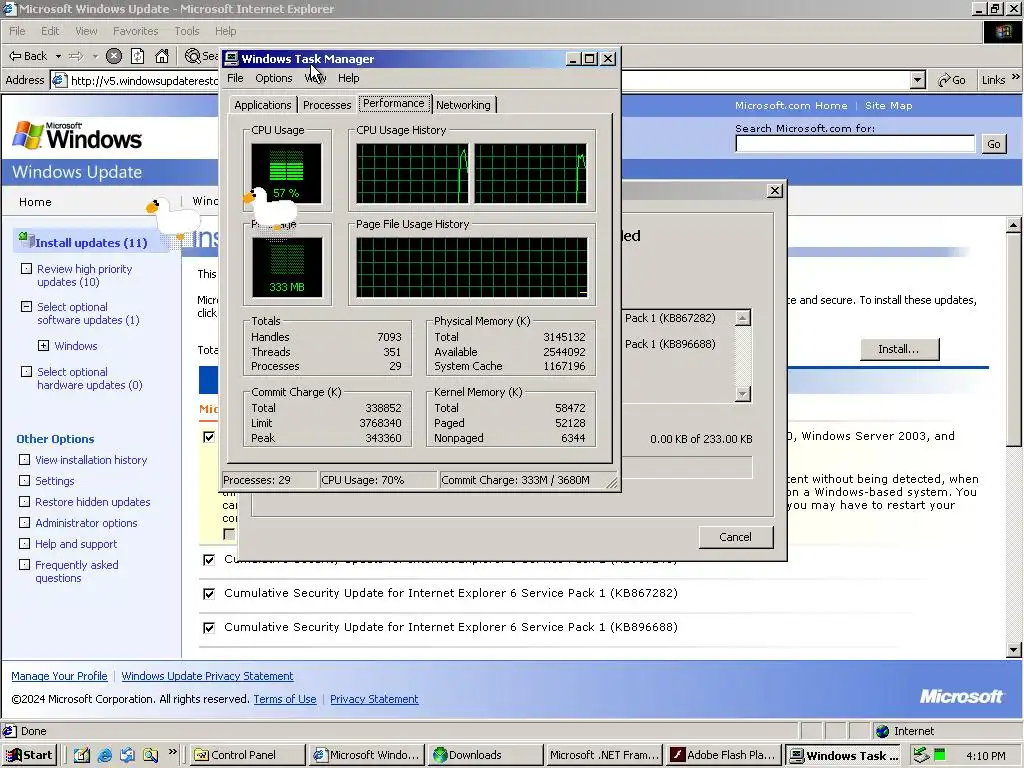This screenshot has height=768, width=1024.
Task: Click the Task Manager title bar icon
Action: (231, 59)
